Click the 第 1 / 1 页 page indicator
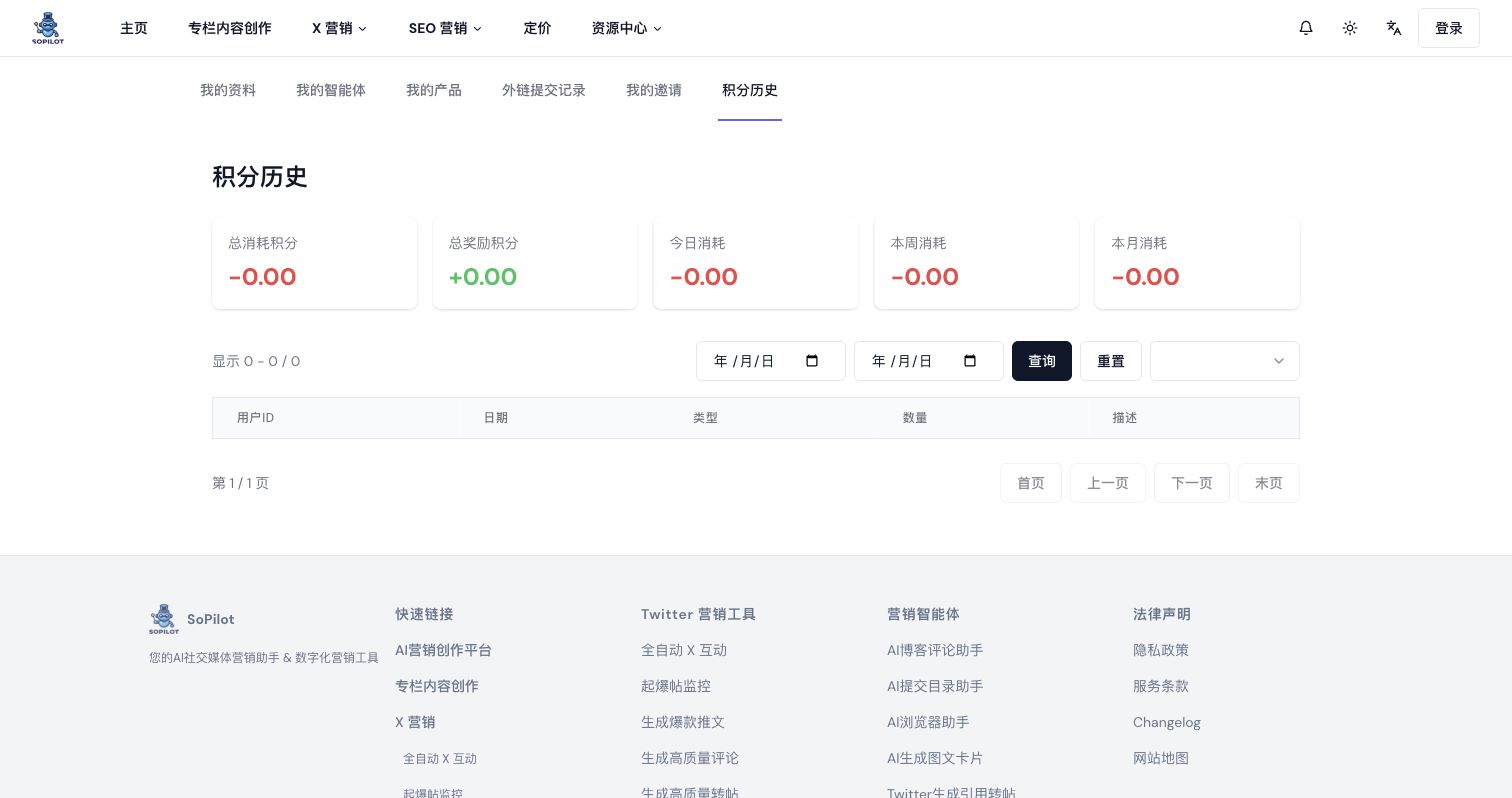The height and width of the screenshot is (798, 1512). pos(240,483)
